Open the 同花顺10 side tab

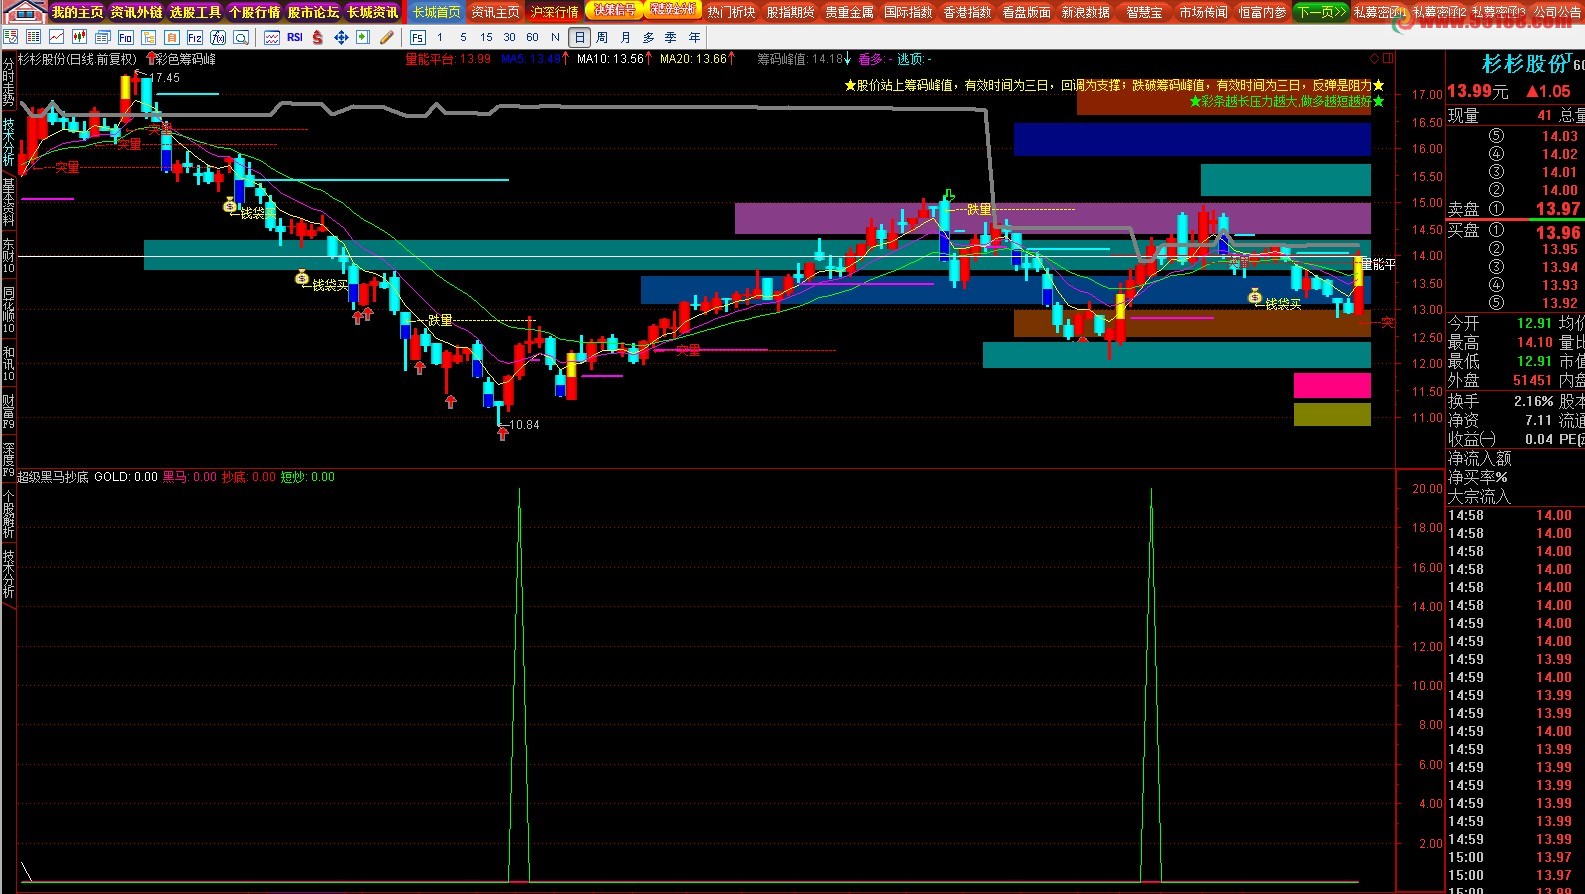pyautogui.click(x=8, y=309)
